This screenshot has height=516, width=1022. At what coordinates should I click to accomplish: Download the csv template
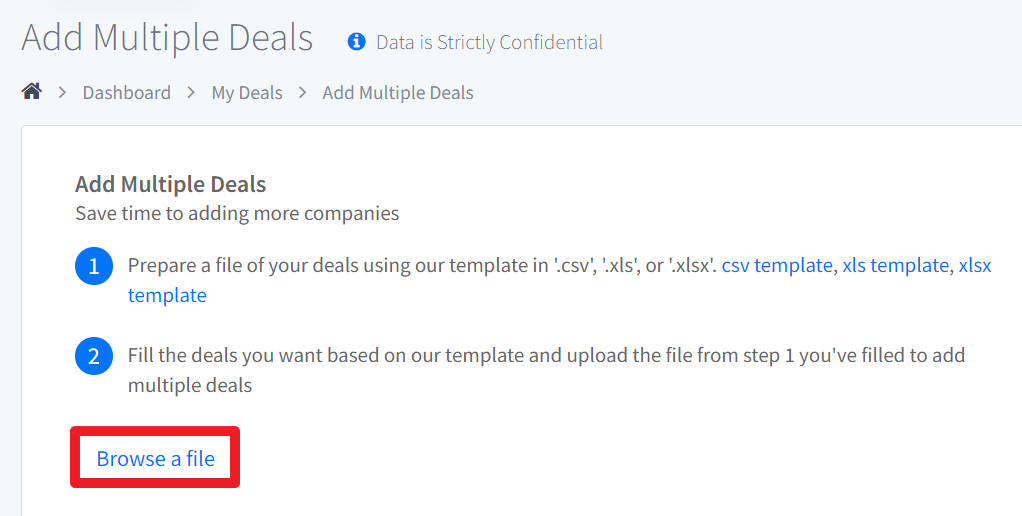pos(777,265)
